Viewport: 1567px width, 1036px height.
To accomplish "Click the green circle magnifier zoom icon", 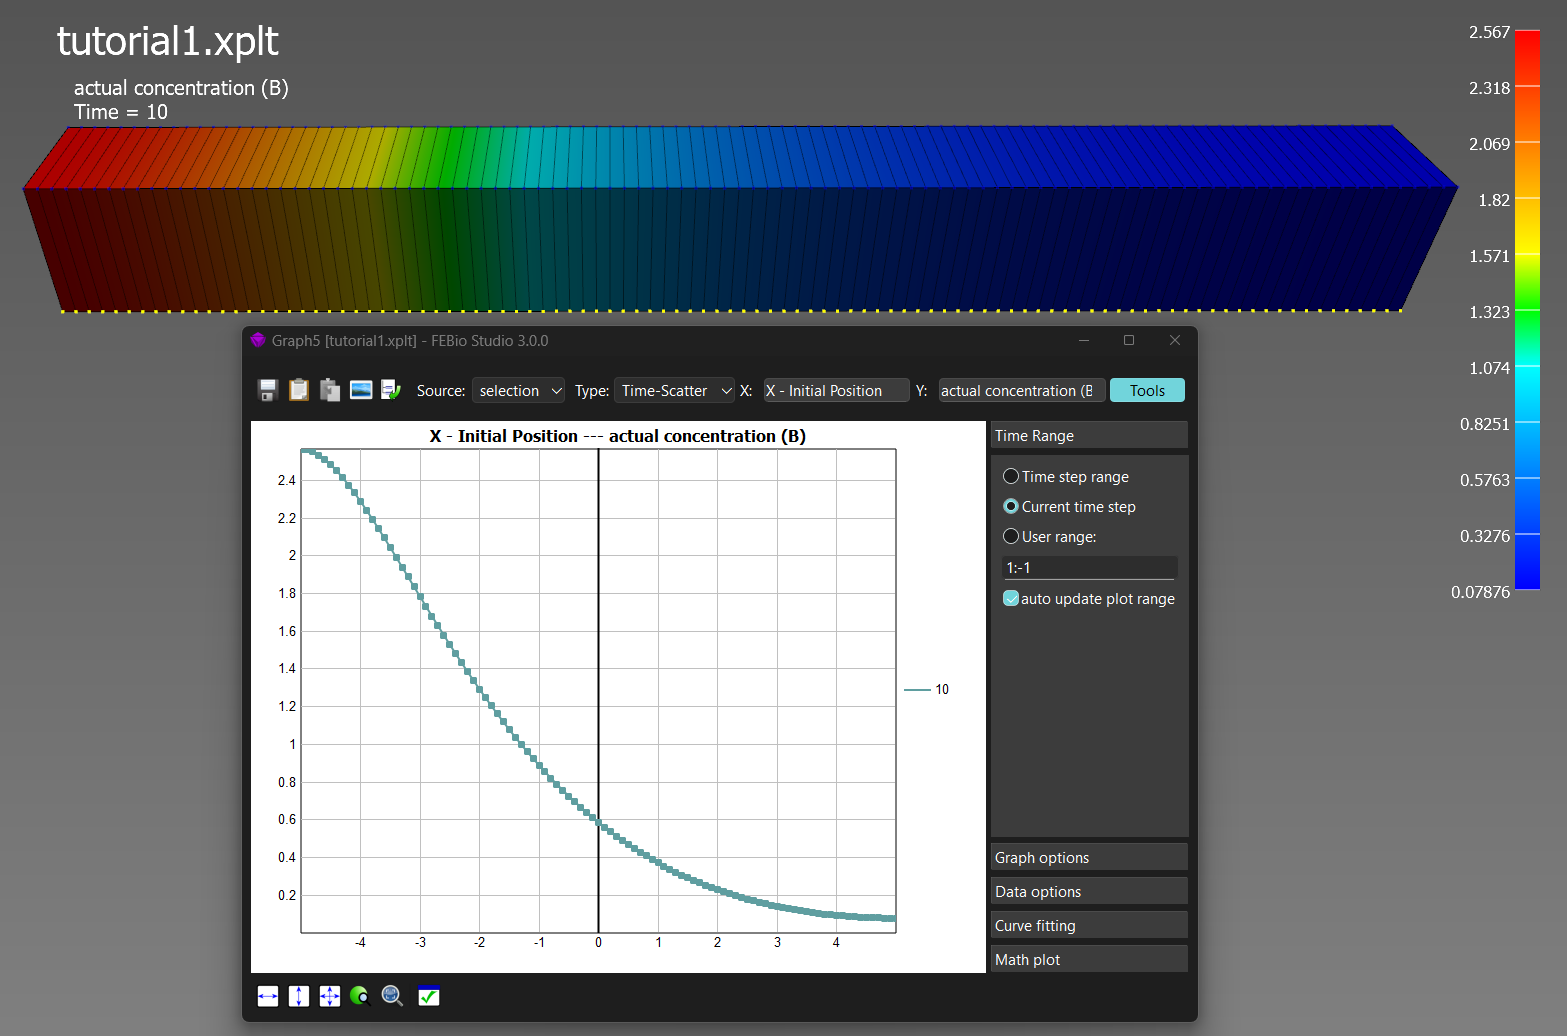I will [360, 996].
